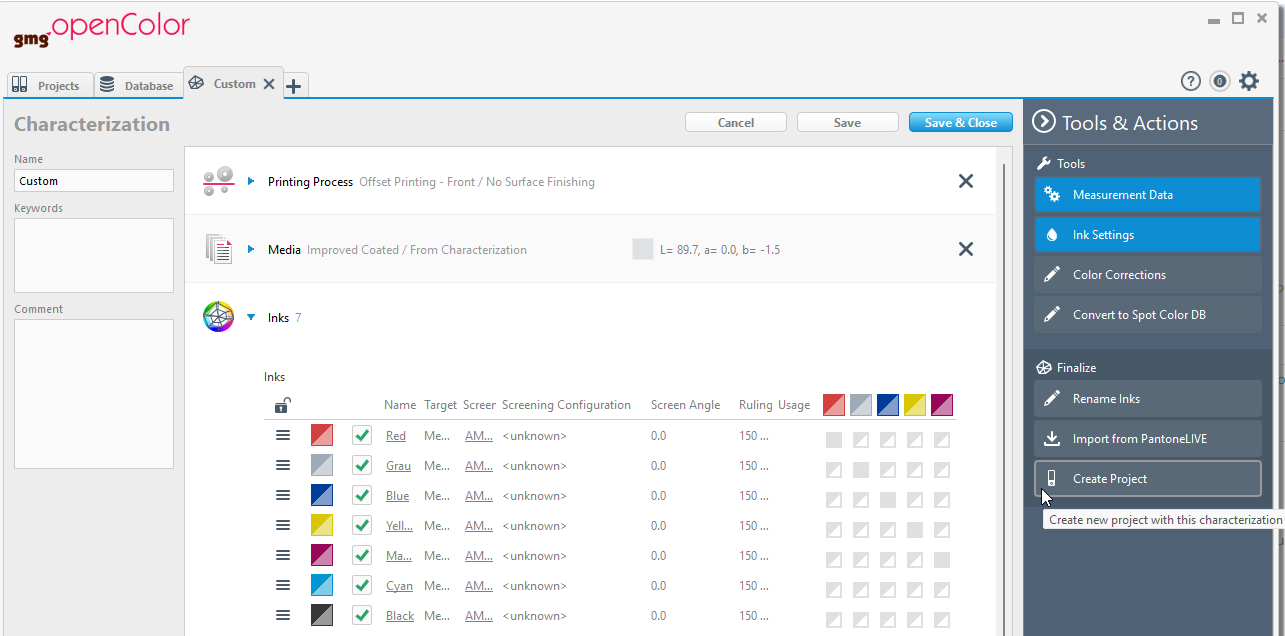Image resolution: width=1285 pixels, height=636 pixels.
Task: Open the help question mark icon
Action: pyautogui.click(x=1190, y=81)
